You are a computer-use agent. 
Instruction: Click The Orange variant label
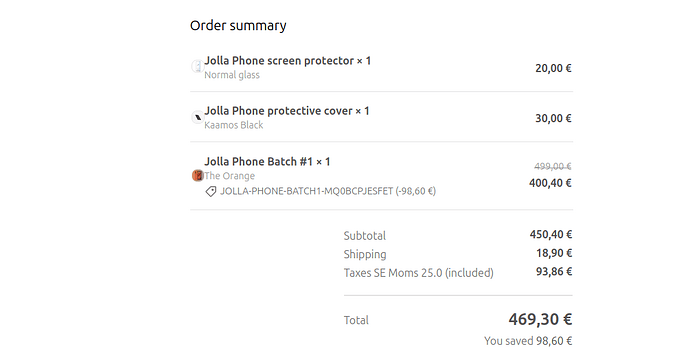click(229, 176)
